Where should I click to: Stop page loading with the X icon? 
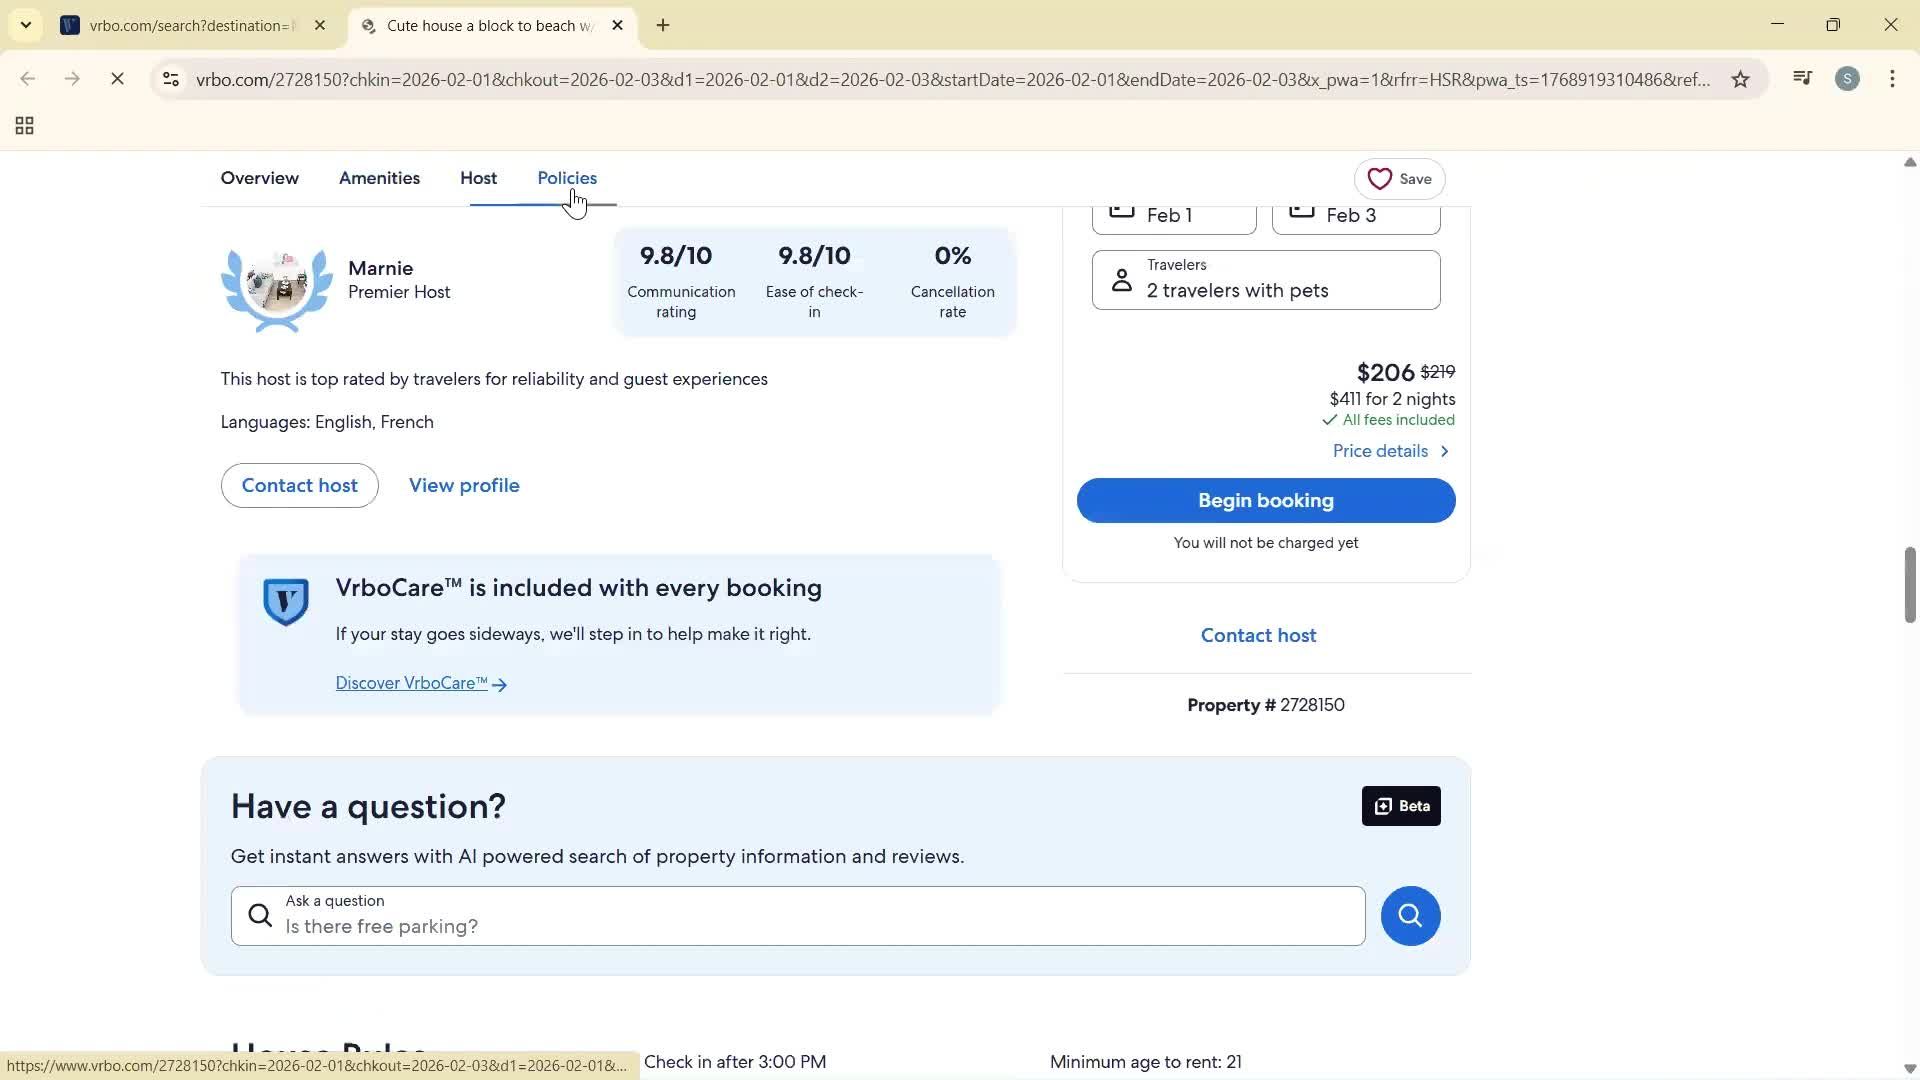pos(117,78)
